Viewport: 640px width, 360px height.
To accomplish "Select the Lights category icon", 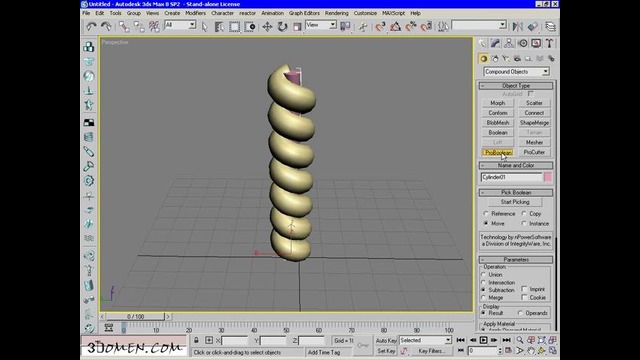I will [x=506, y=59].
